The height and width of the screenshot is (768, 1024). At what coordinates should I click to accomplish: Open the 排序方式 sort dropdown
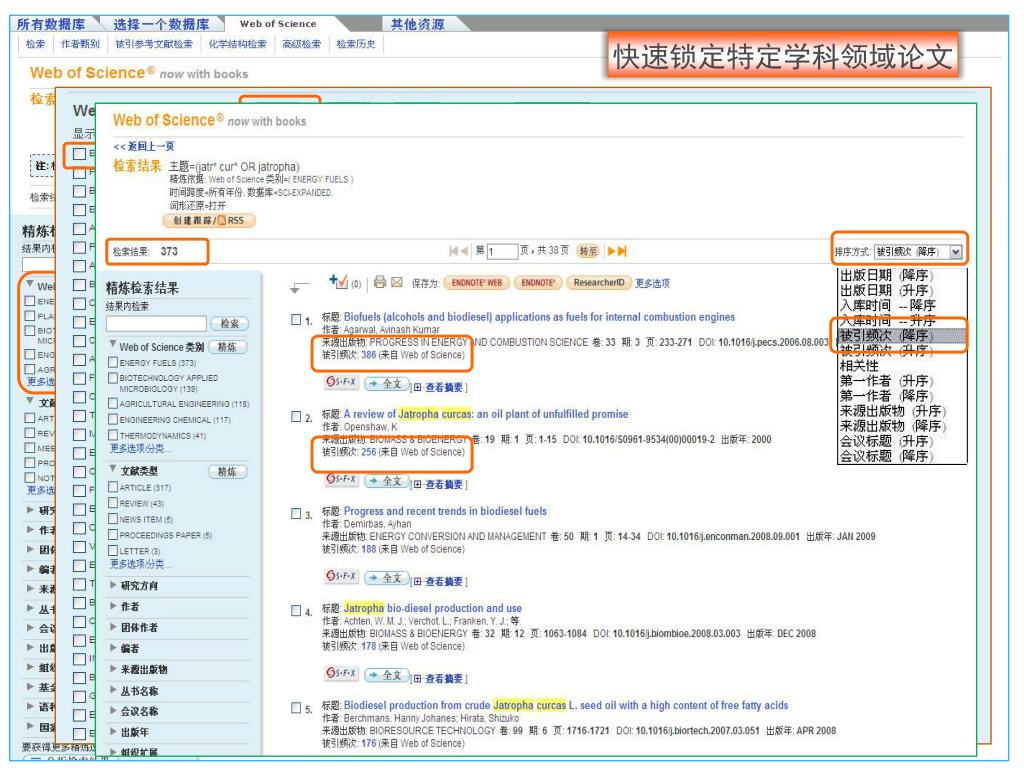(x=918, y=251)
